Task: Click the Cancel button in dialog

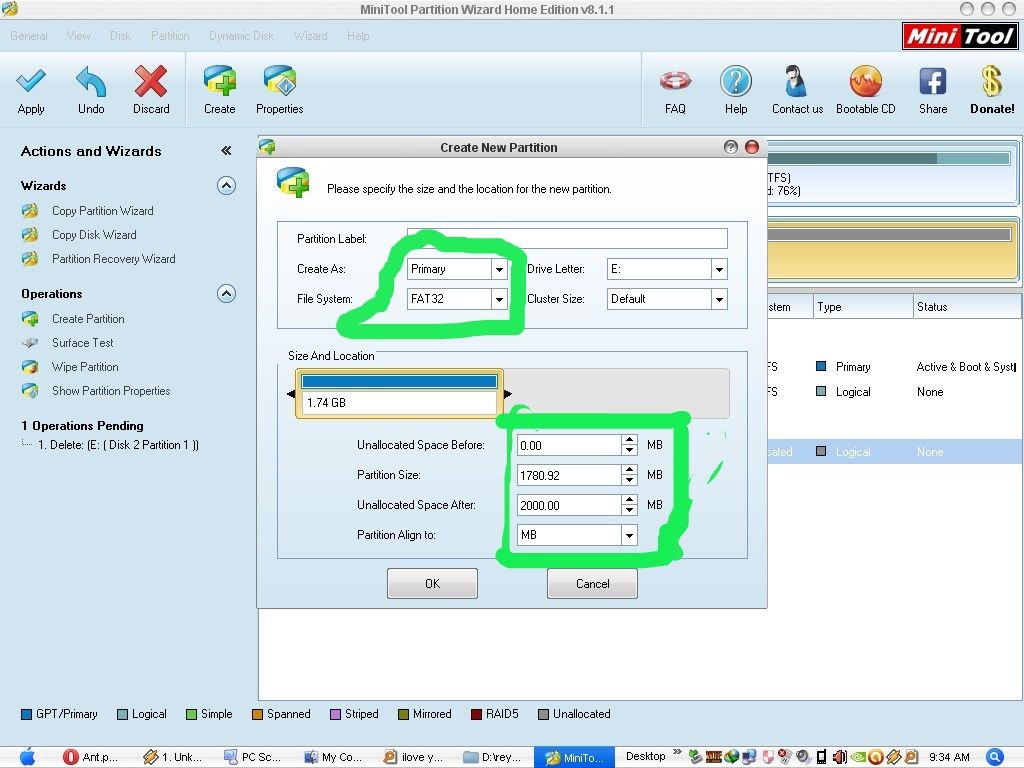Action: (x=592, y=584)
